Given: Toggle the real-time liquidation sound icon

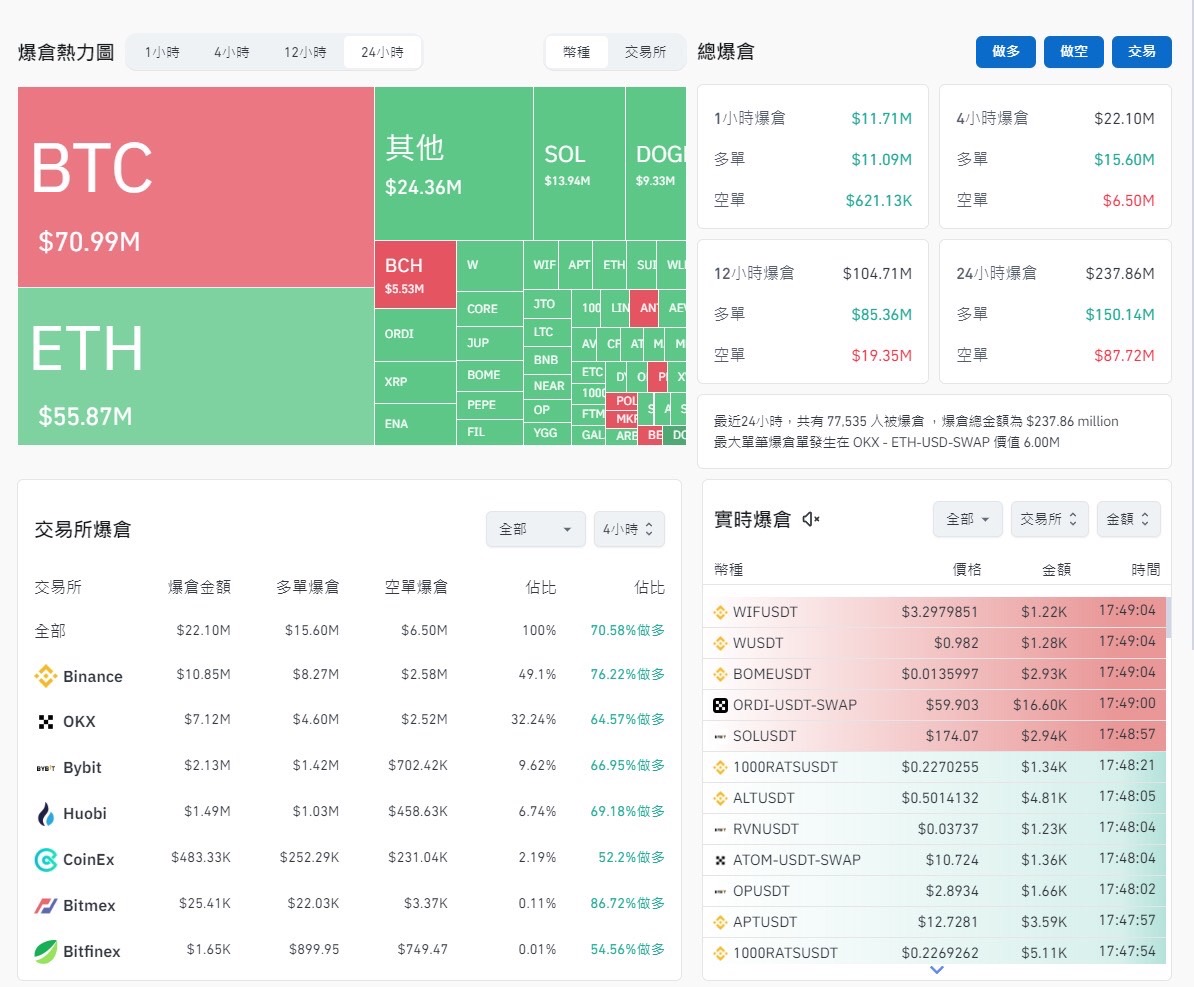Looking at the screenshot, I should [x=811, y=519].
